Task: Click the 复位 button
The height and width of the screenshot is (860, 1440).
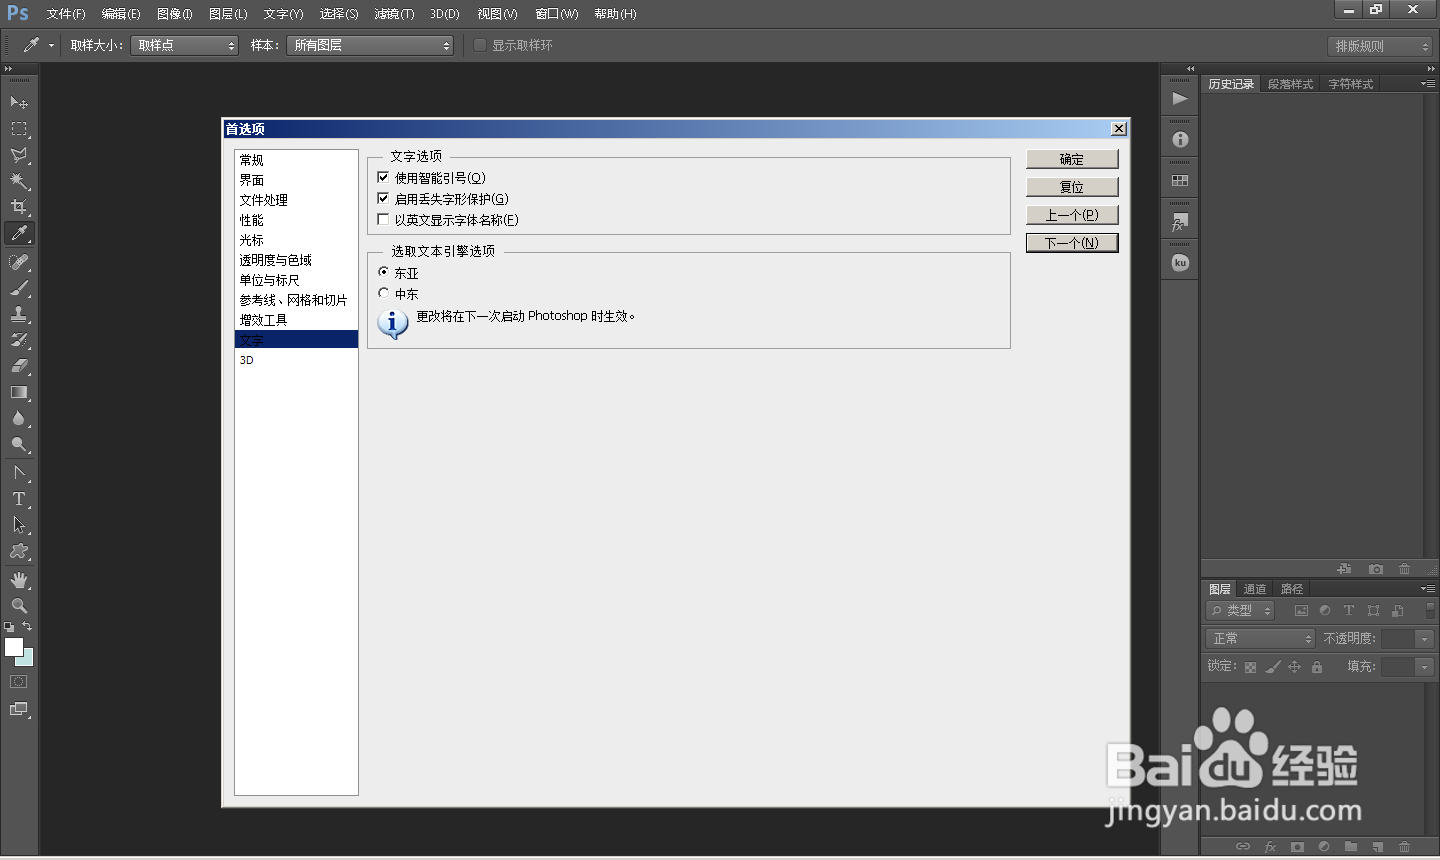Action: pyautogui.click(x=1072, y=187)
